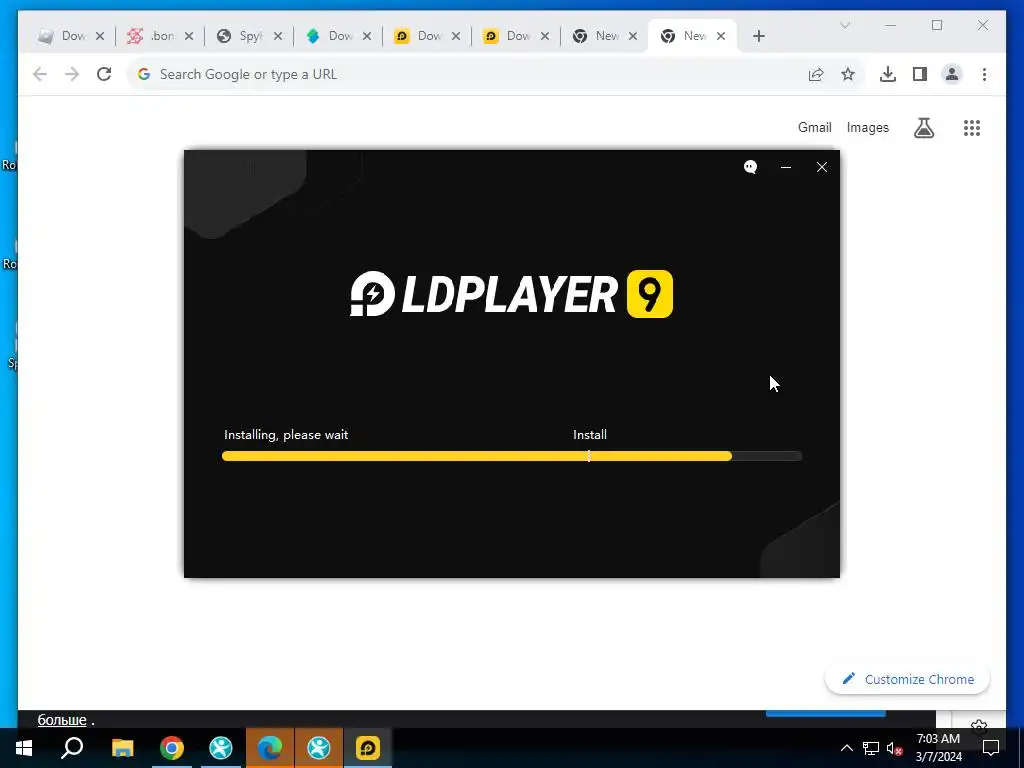Minimize the LDPlayer installer window

point(786,167)
